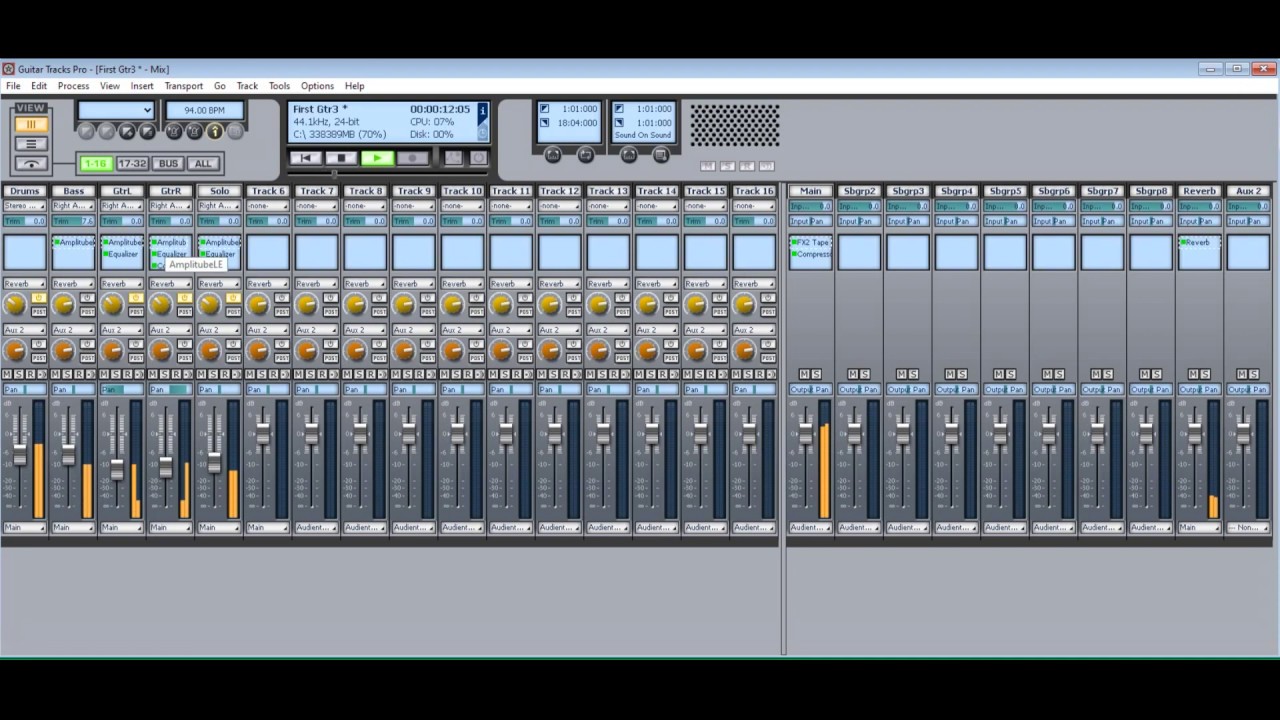Viewport: 1280px width, 720px height.
Task: Click the yellow-highlighted tuner icon
Action: (214, 131)
